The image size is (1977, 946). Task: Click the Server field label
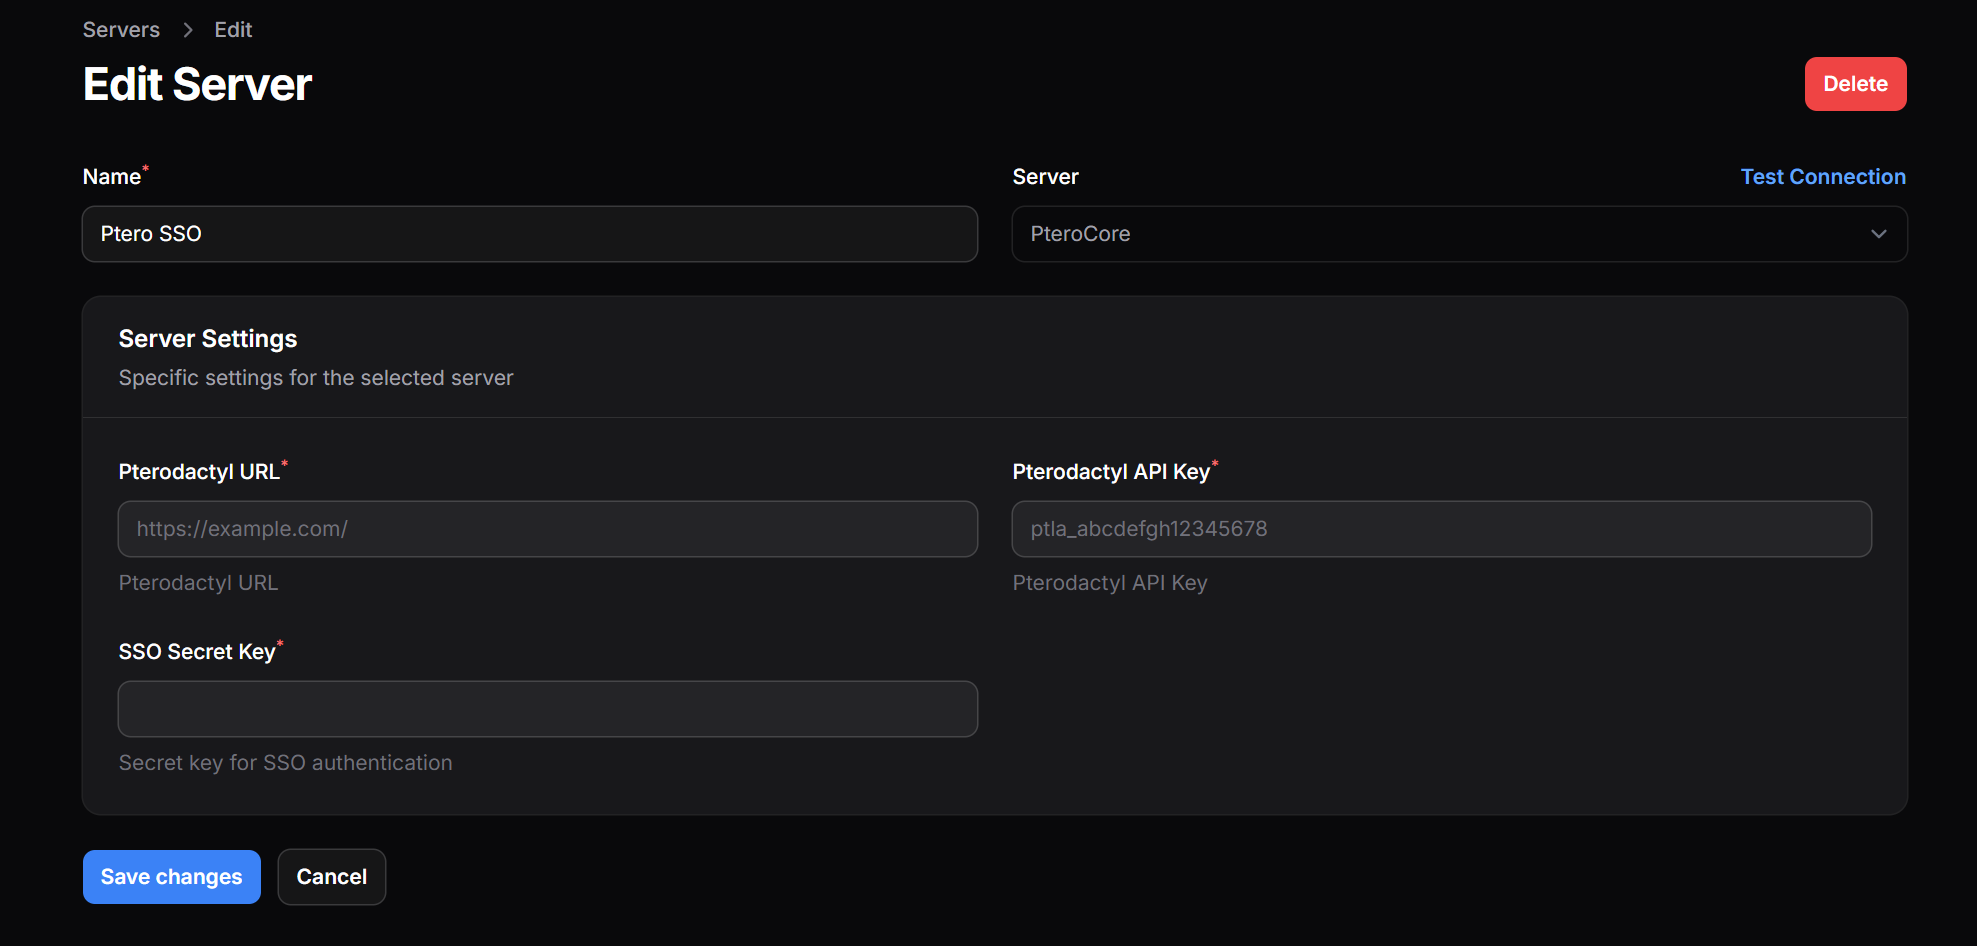click(1045, 177)
